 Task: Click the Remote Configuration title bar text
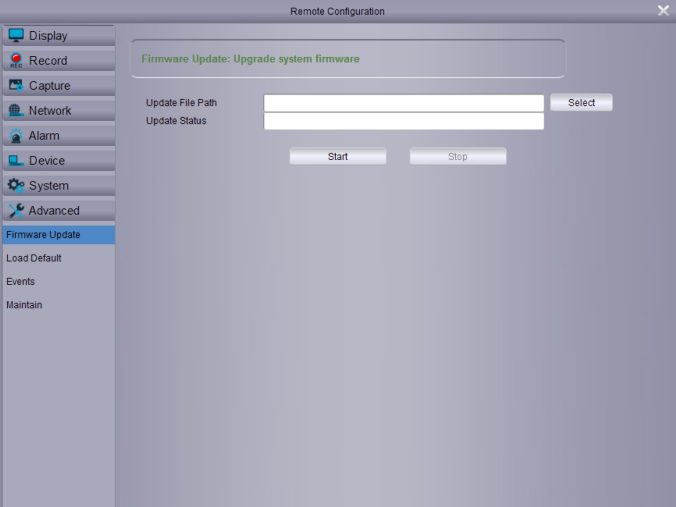[337, 11]
